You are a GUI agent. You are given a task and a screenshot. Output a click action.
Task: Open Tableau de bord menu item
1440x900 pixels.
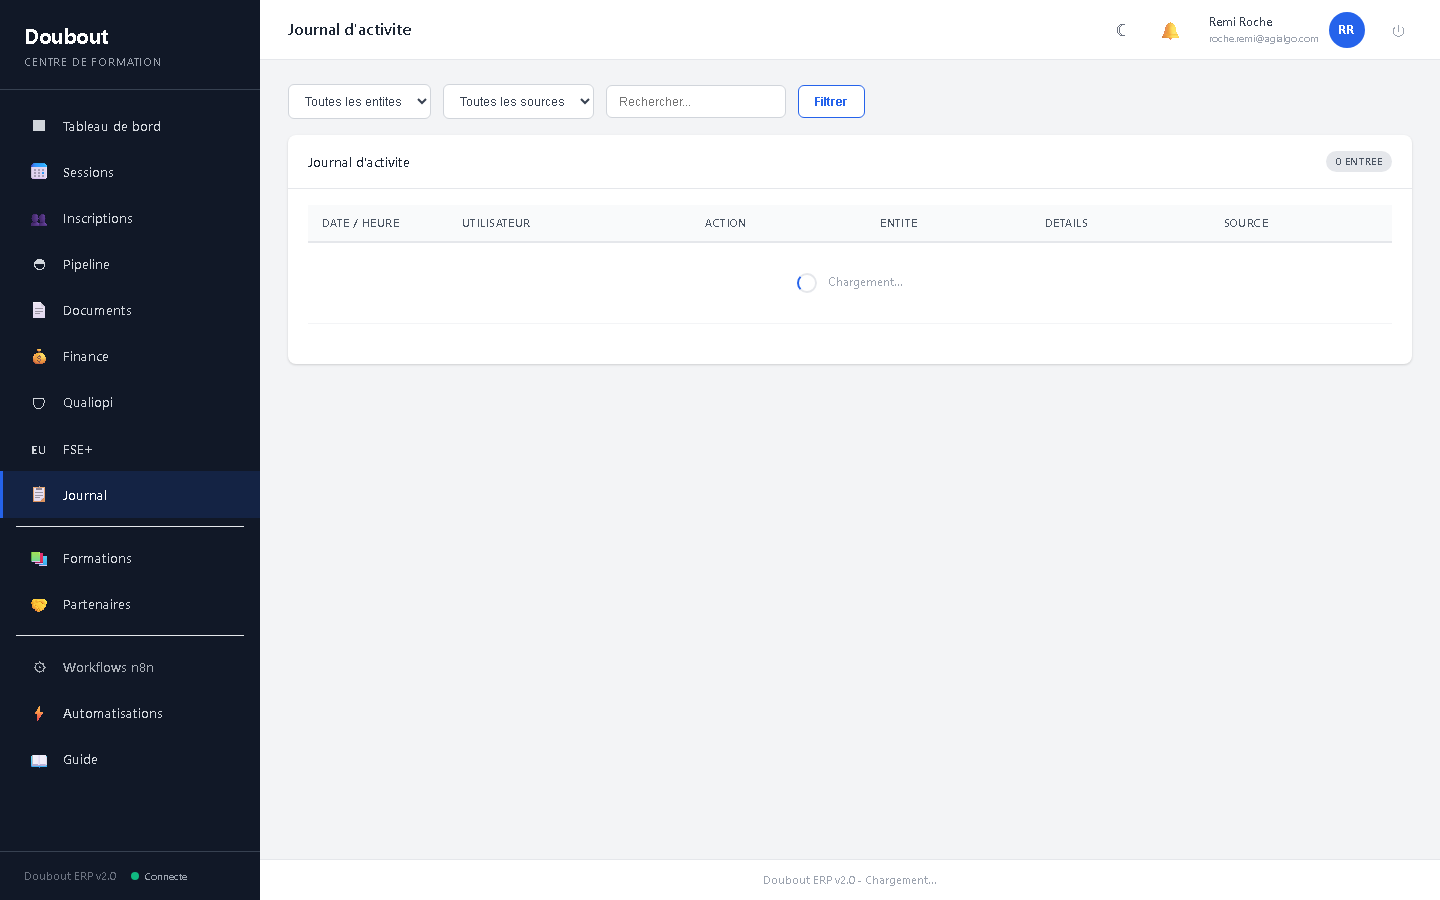111,126
